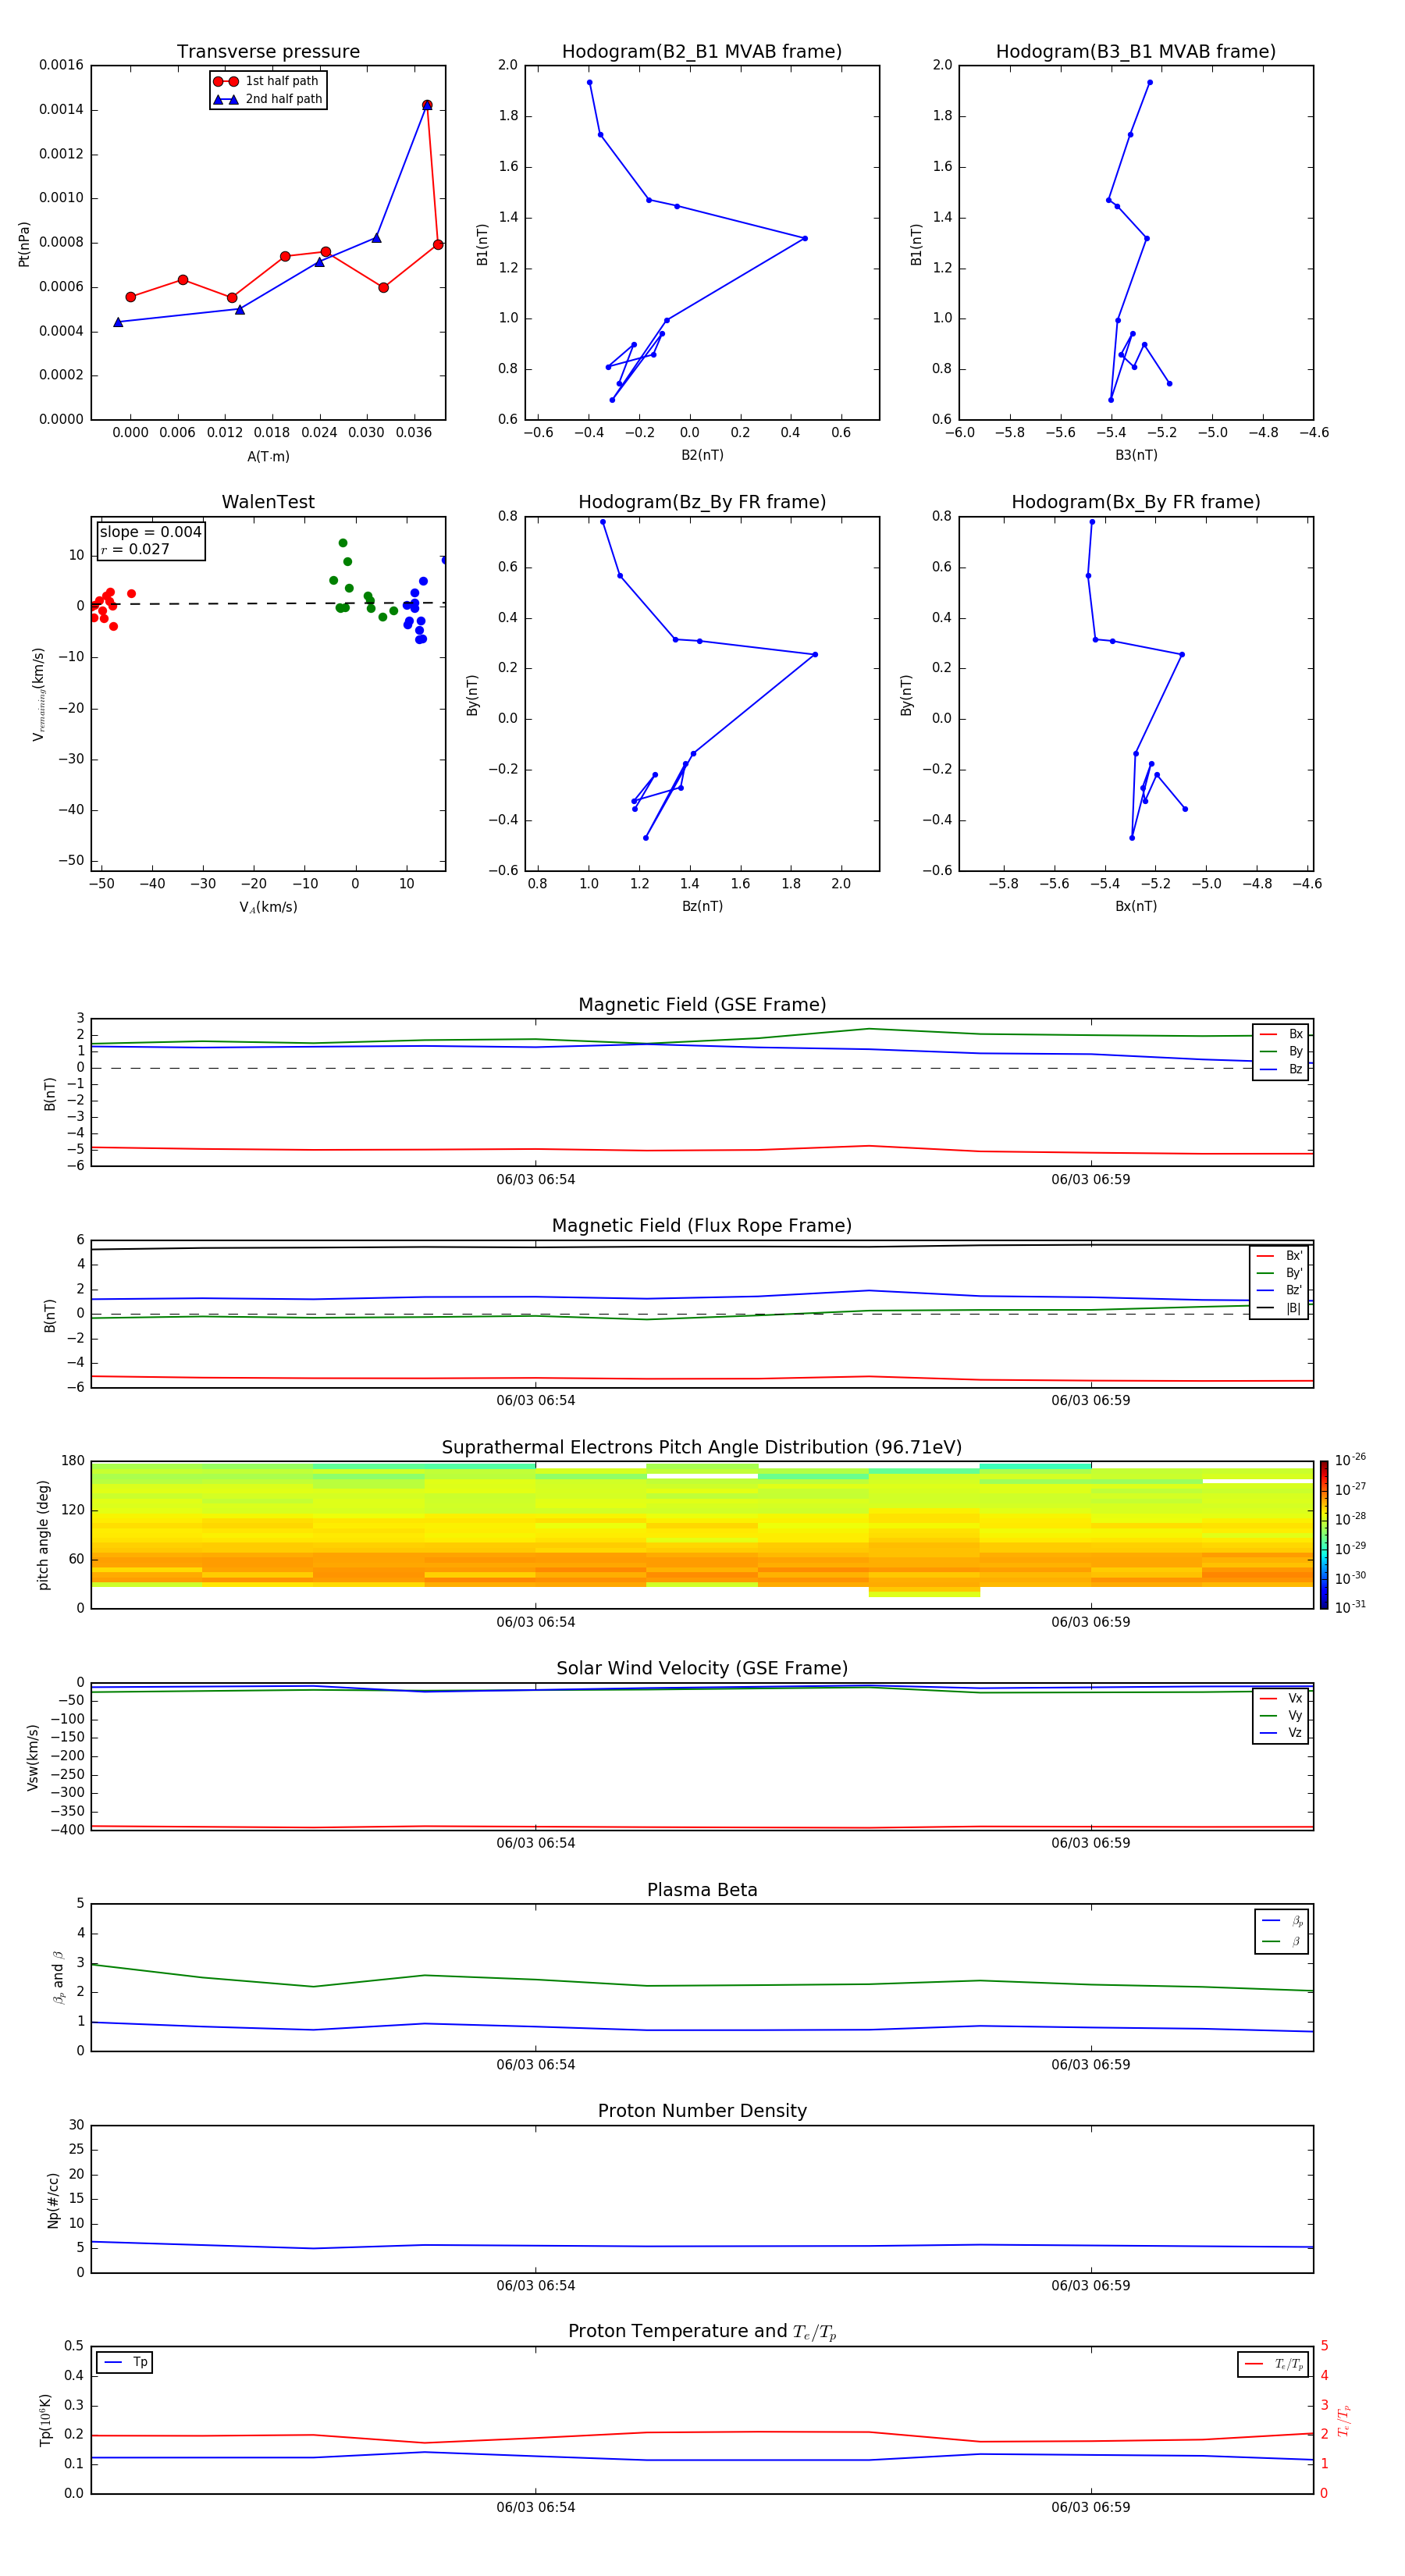This screenshot has width=1405, height=2576.
Task: Click the 'B3(nT)' x-axis label
Action: tap(1136, 455)
